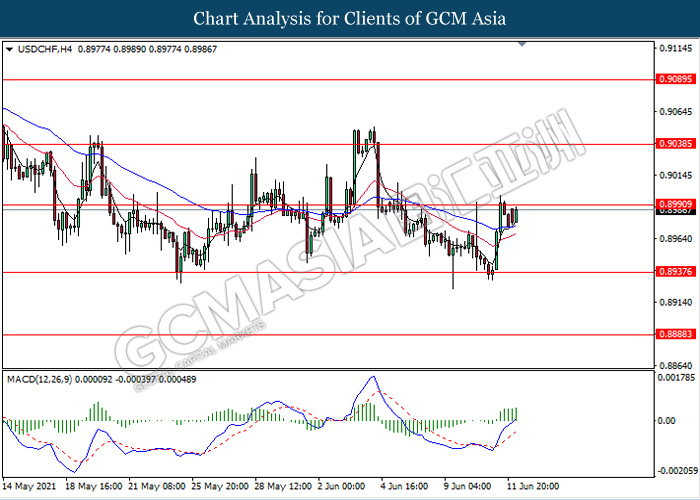This screenshot has height=500, width=700.
Task: Click the MACD 0.001785 scale value
Action: pyautogui.click(x=674, y=378)
